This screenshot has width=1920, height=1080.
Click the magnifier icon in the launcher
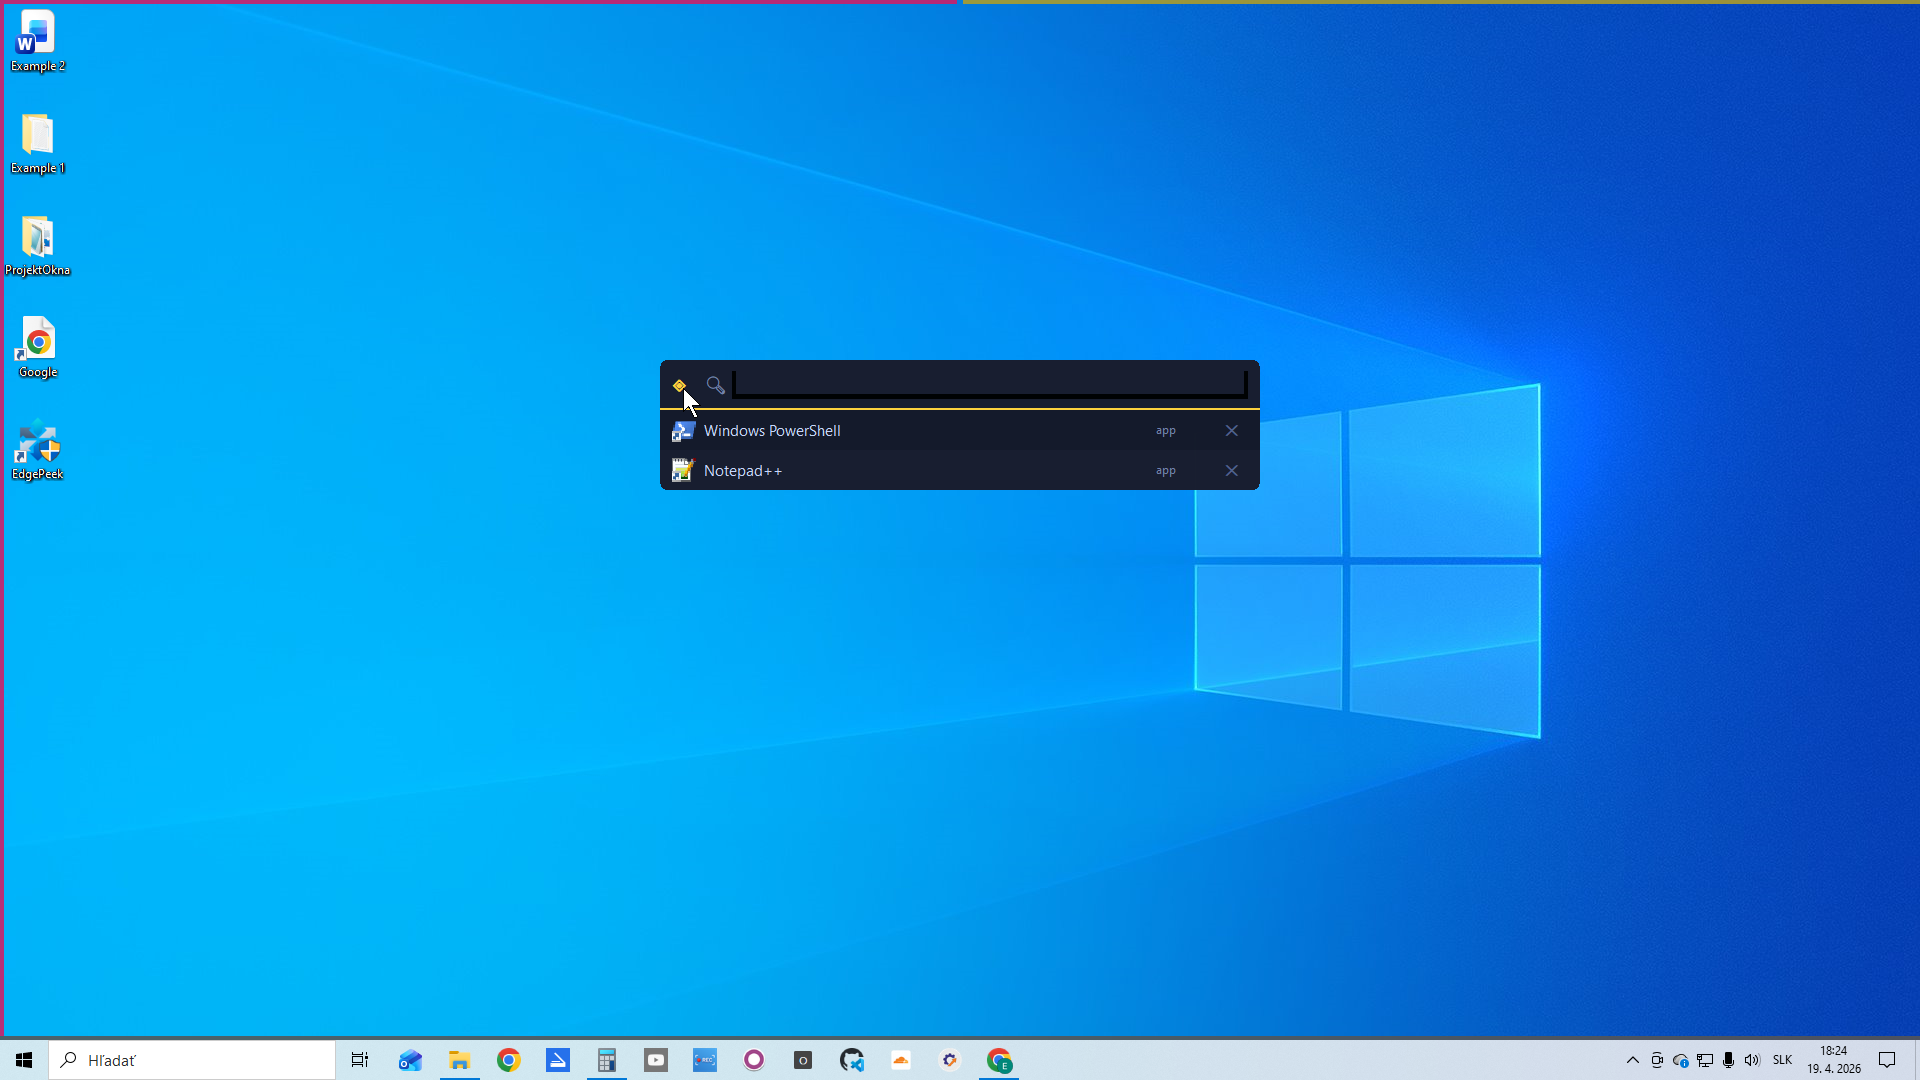[x=715, y=385]
